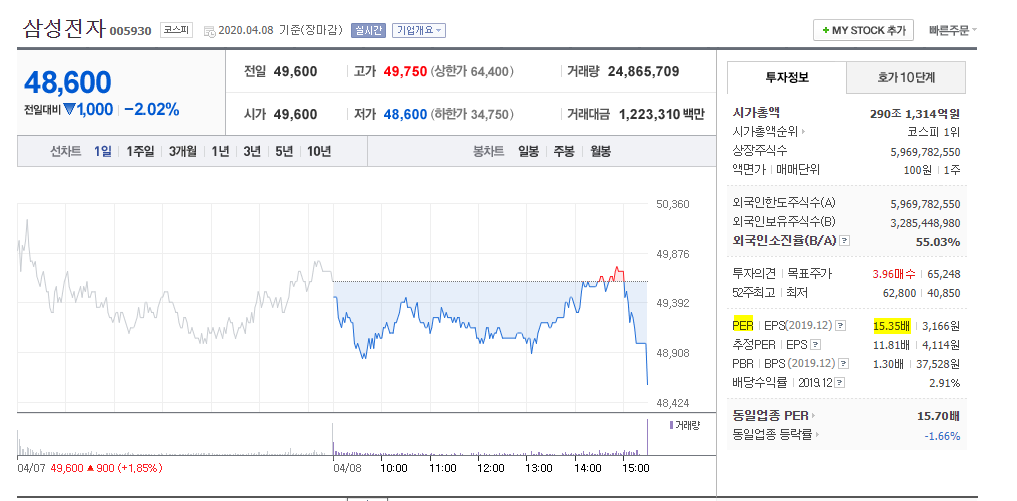Click 3.96매수 investment opinion value
Viewport: 1017px width, 501px height.
894,274
